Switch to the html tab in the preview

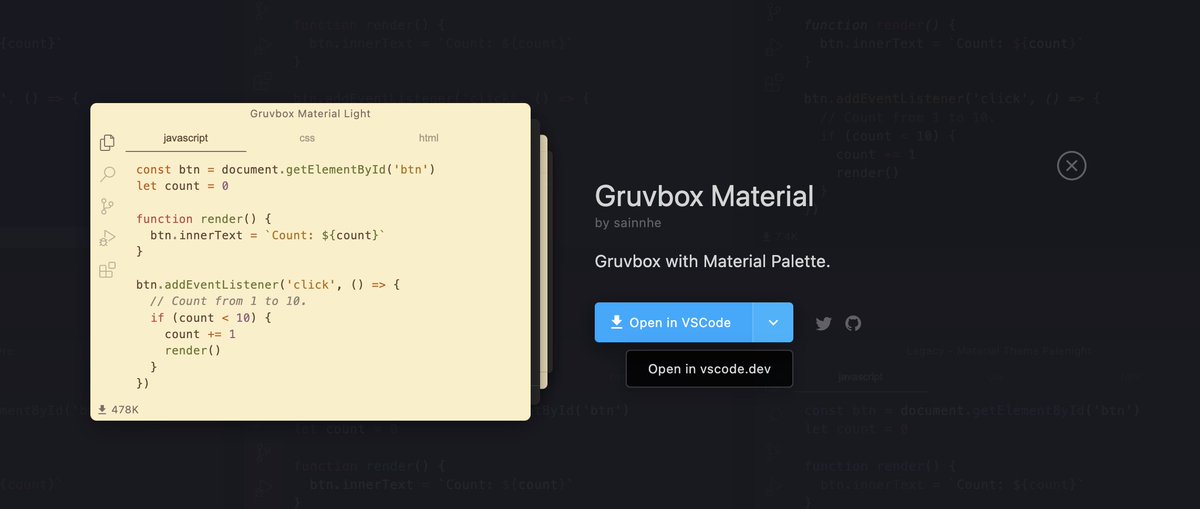(x=428, y=138)
